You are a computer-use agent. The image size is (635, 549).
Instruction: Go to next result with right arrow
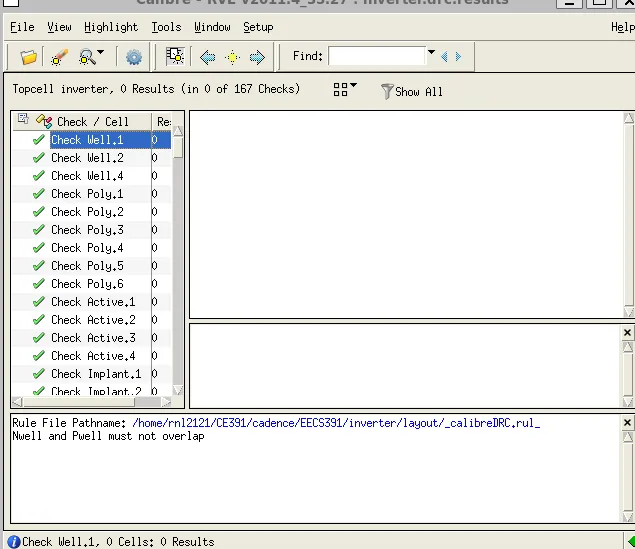[x=257, y=57]
